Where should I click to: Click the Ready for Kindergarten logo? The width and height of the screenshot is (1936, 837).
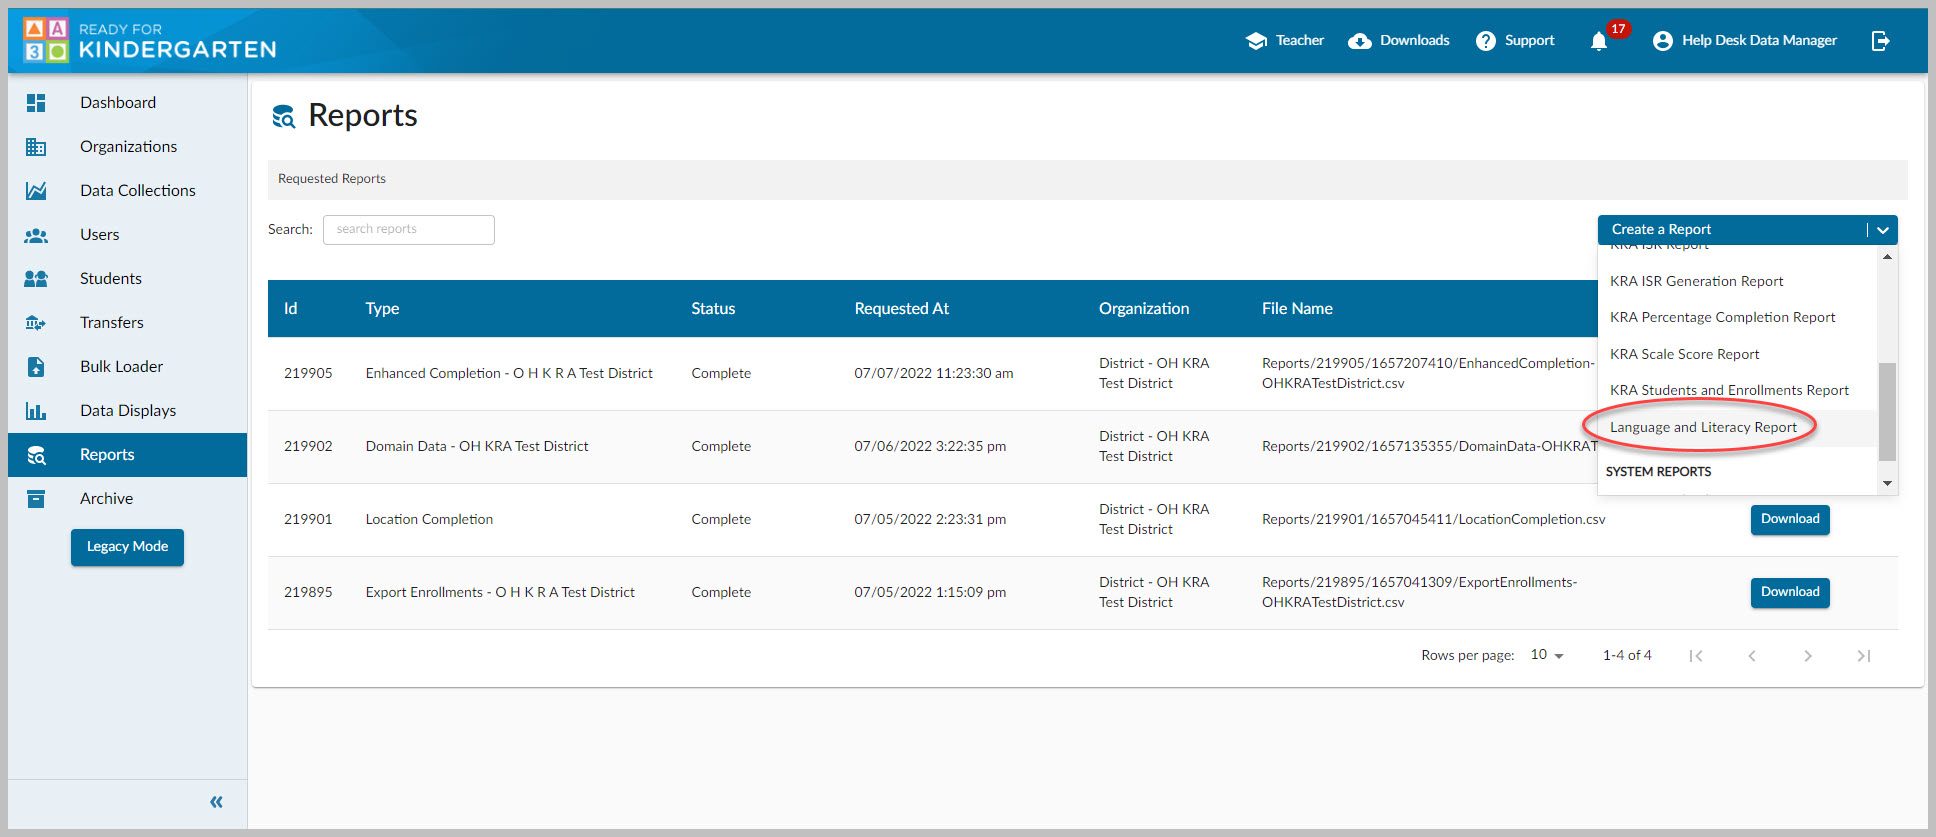(149, 40)
